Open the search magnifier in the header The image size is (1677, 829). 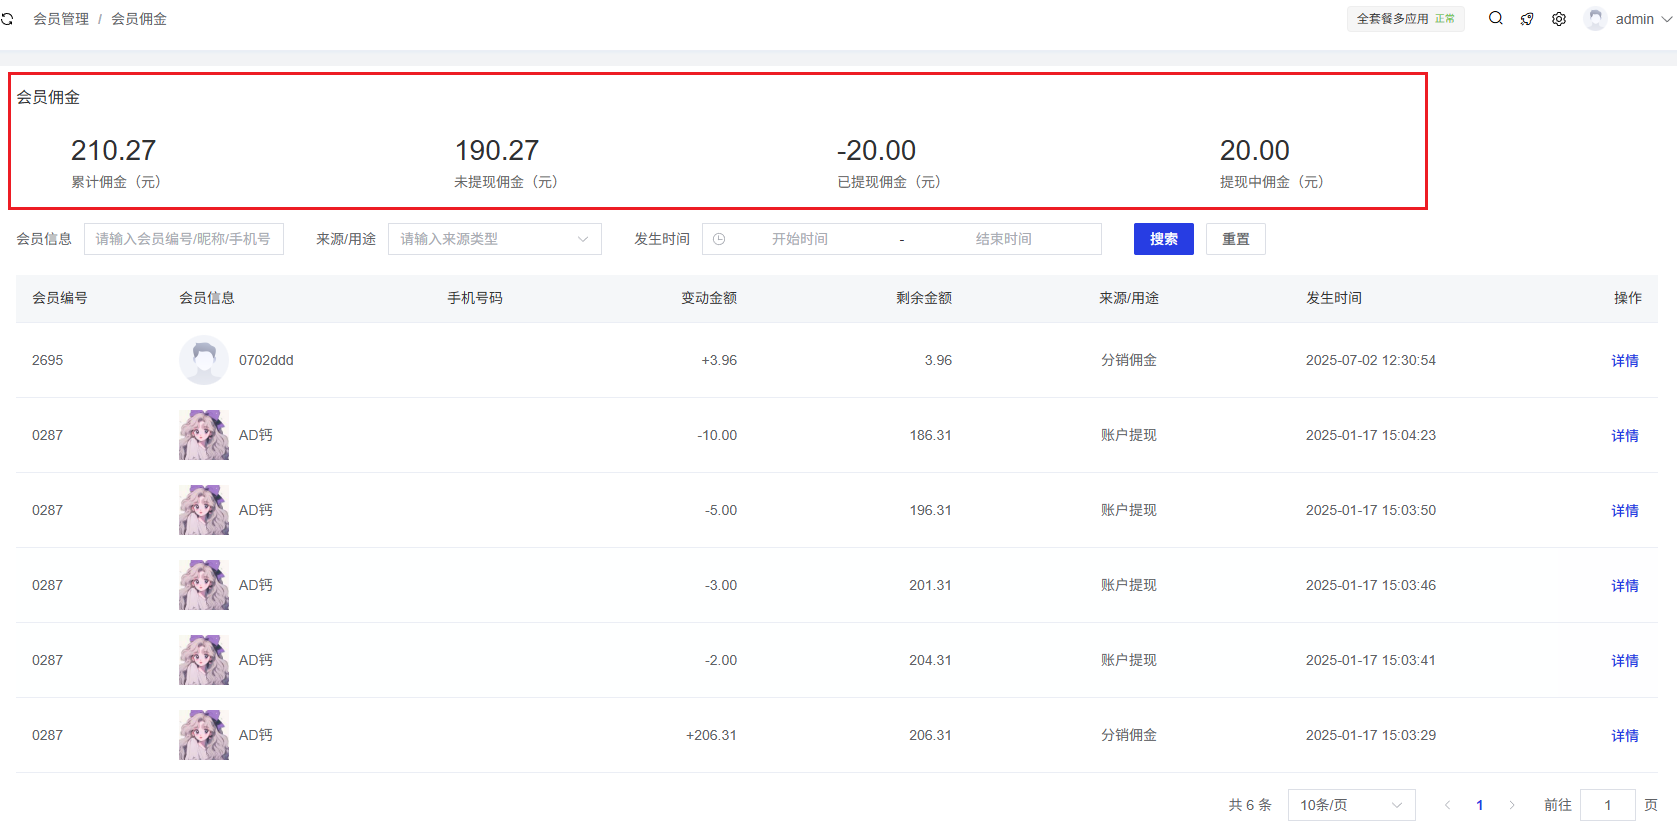1495,18
